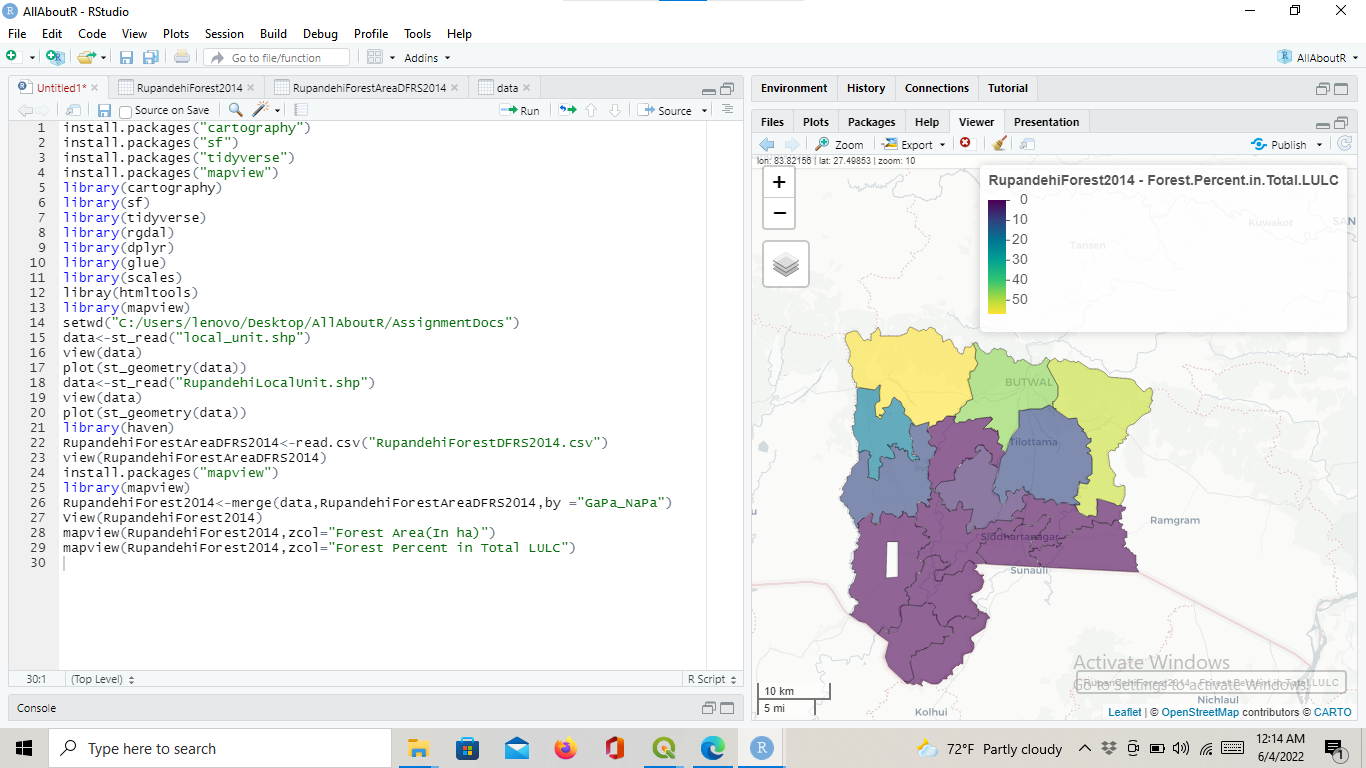1366x768 pixels.
Task: Click the map zoom out minus button
Action: [779, 213]
